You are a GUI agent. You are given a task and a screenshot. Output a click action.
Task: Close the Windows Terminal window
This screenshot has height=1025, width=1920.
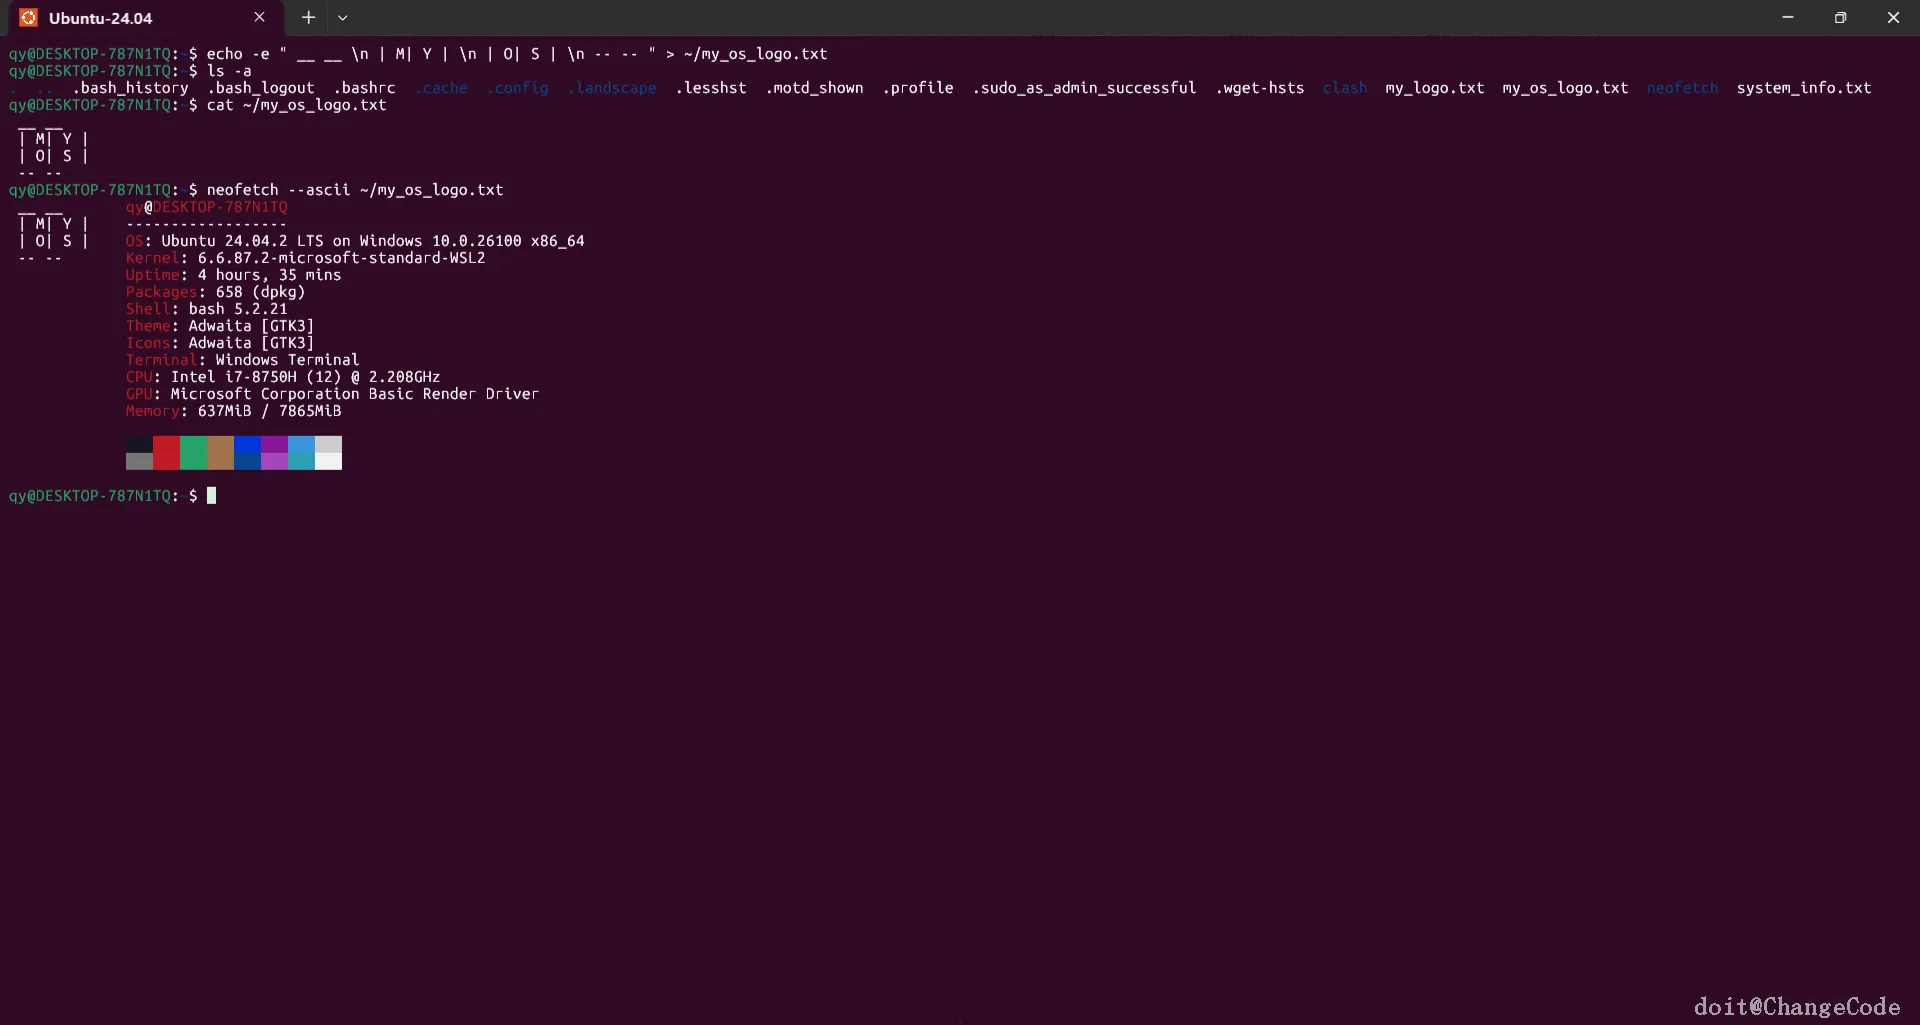[x=1893, y=18]
